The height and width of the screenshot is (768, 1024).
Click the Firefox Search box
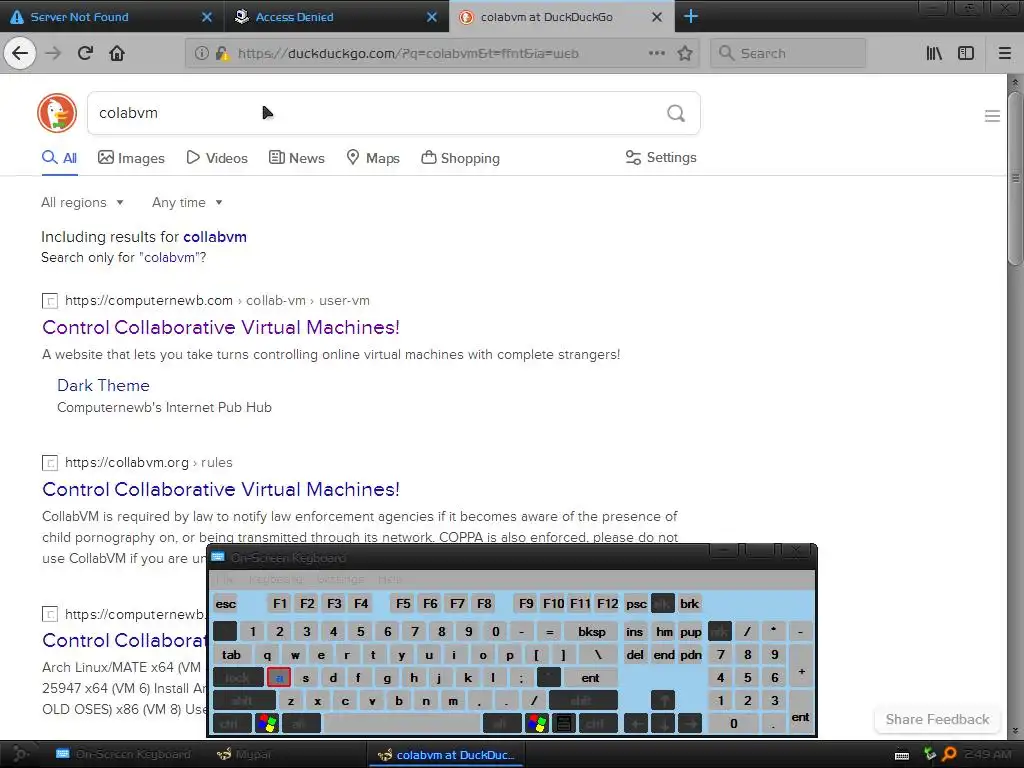788,53
